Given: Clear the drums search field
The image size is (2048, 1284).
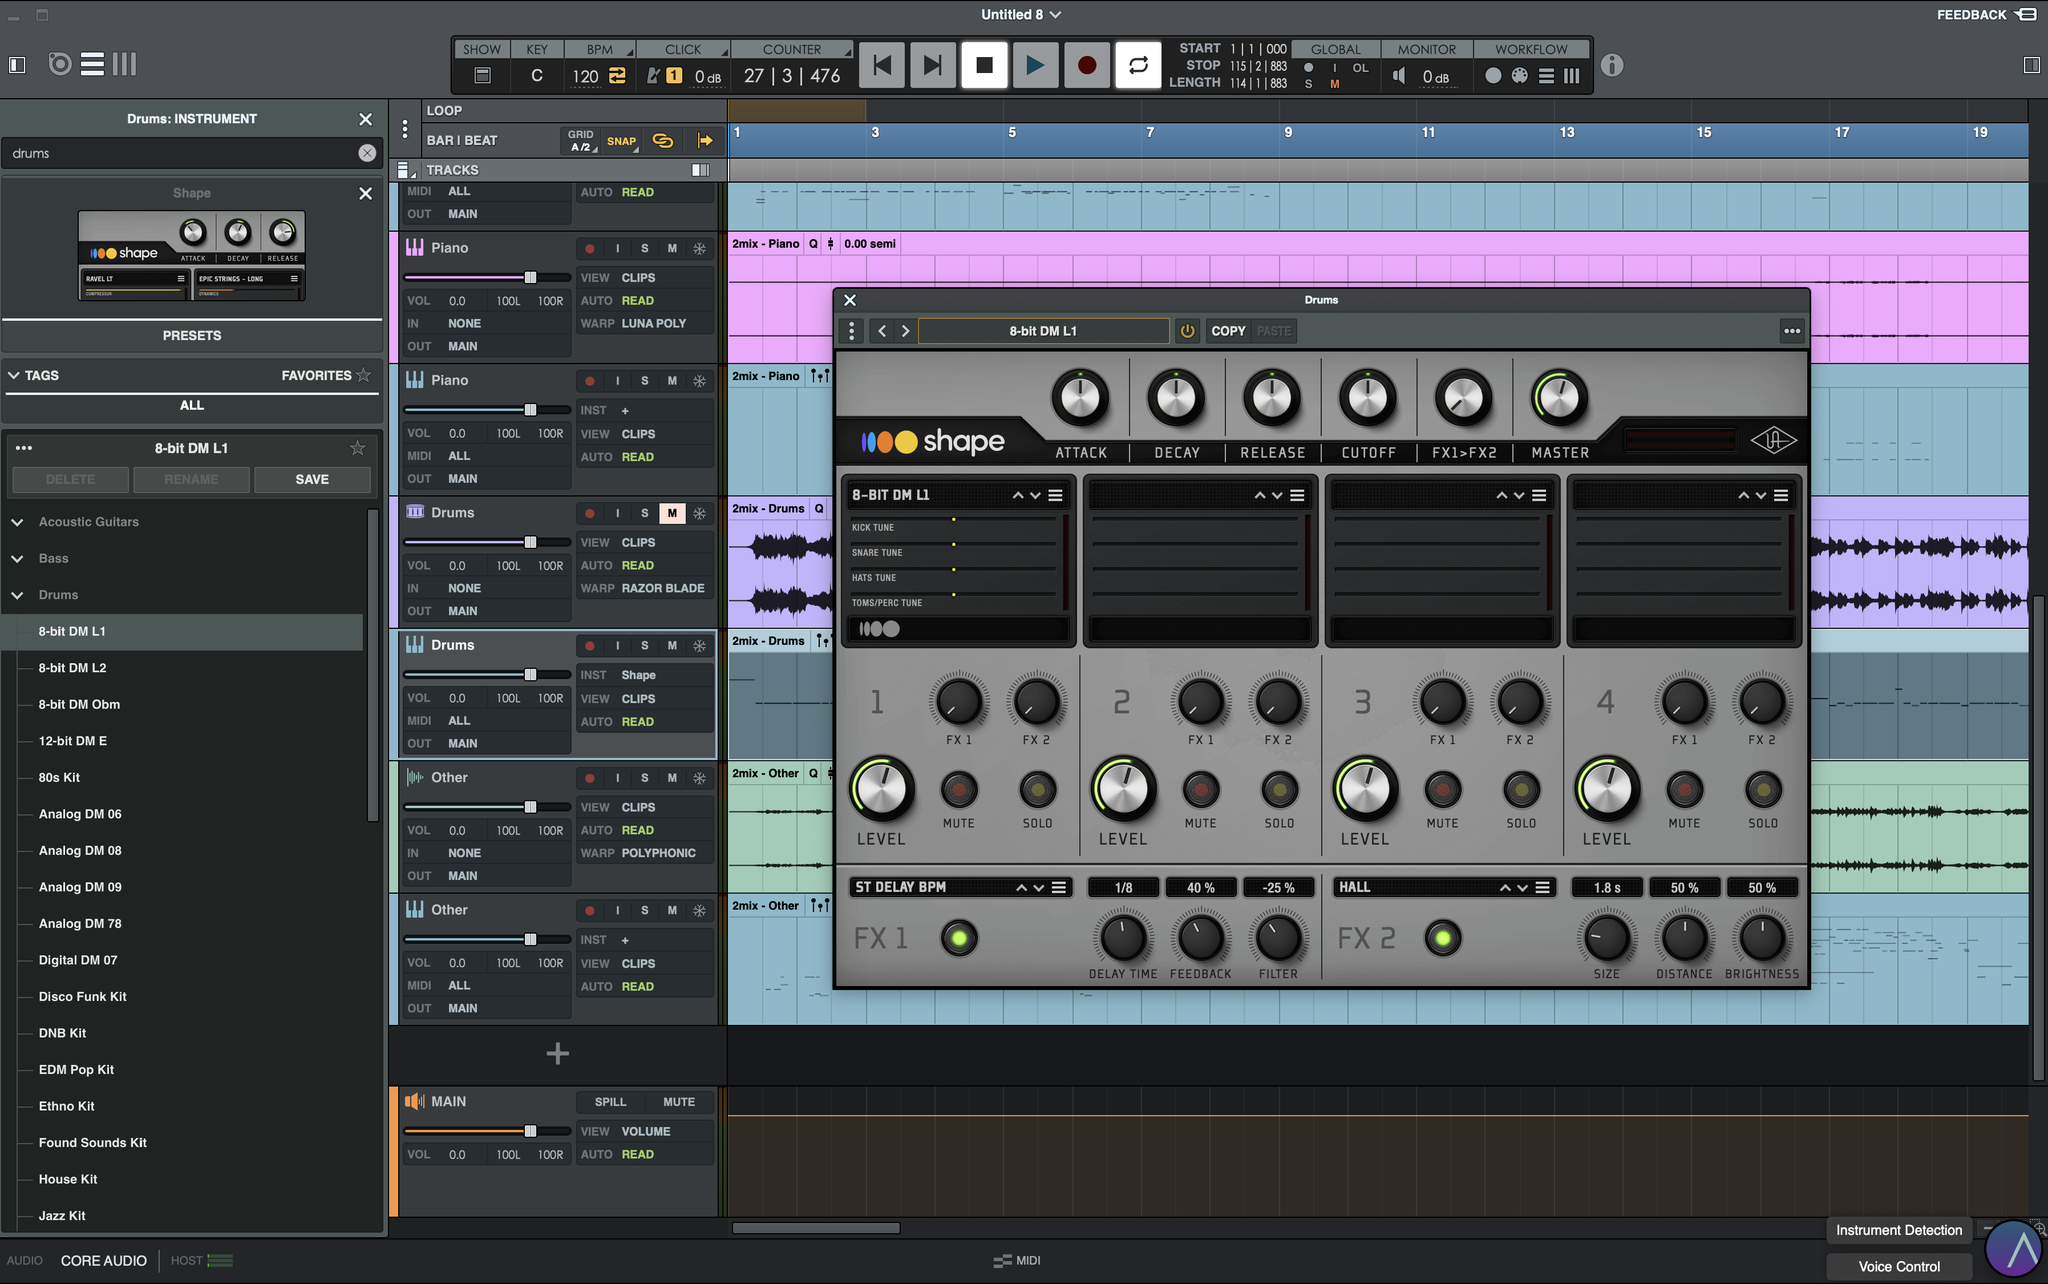Looking at the screenshot, I should pos(367,153).
